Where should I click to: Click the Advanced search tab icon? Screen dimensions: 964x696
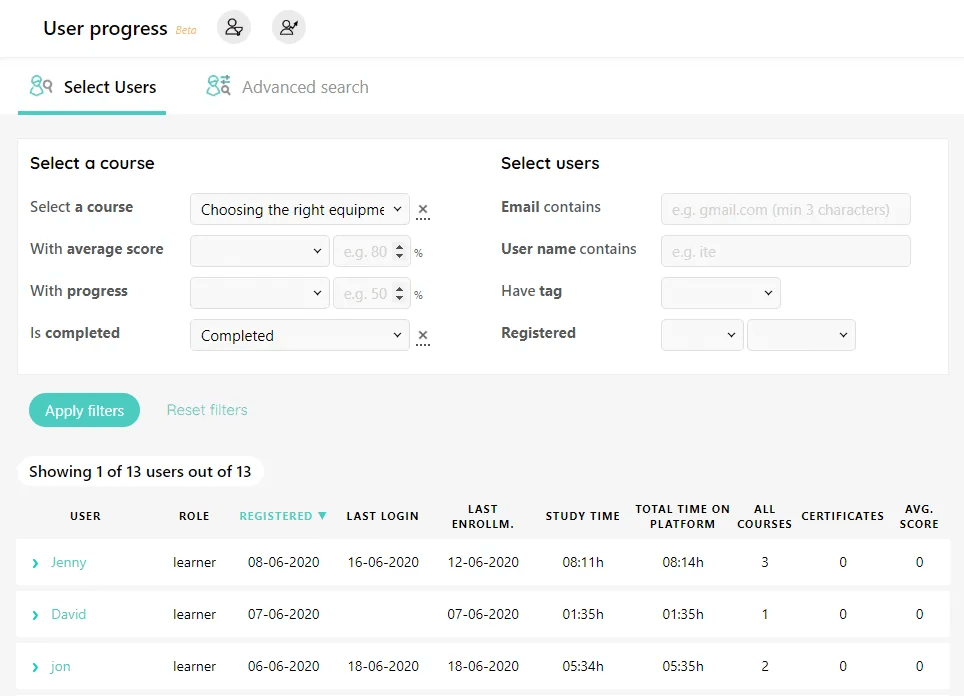pos(218,86)
